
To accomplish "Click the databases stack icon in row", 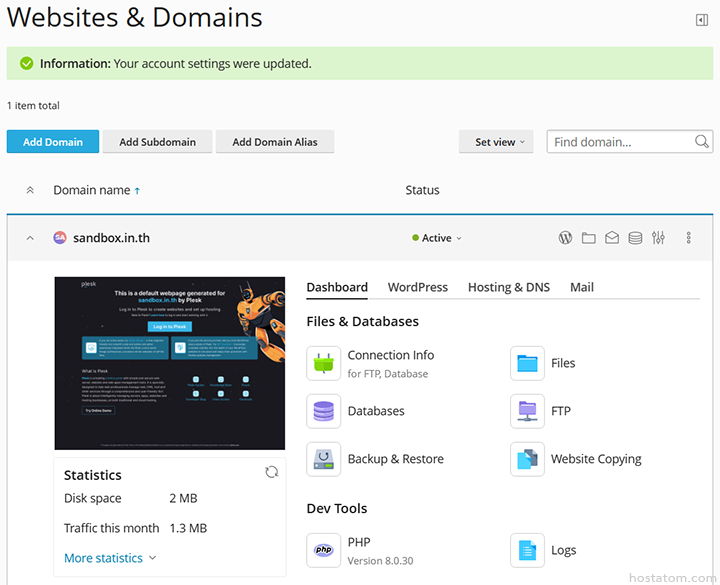I will point(635,238).
